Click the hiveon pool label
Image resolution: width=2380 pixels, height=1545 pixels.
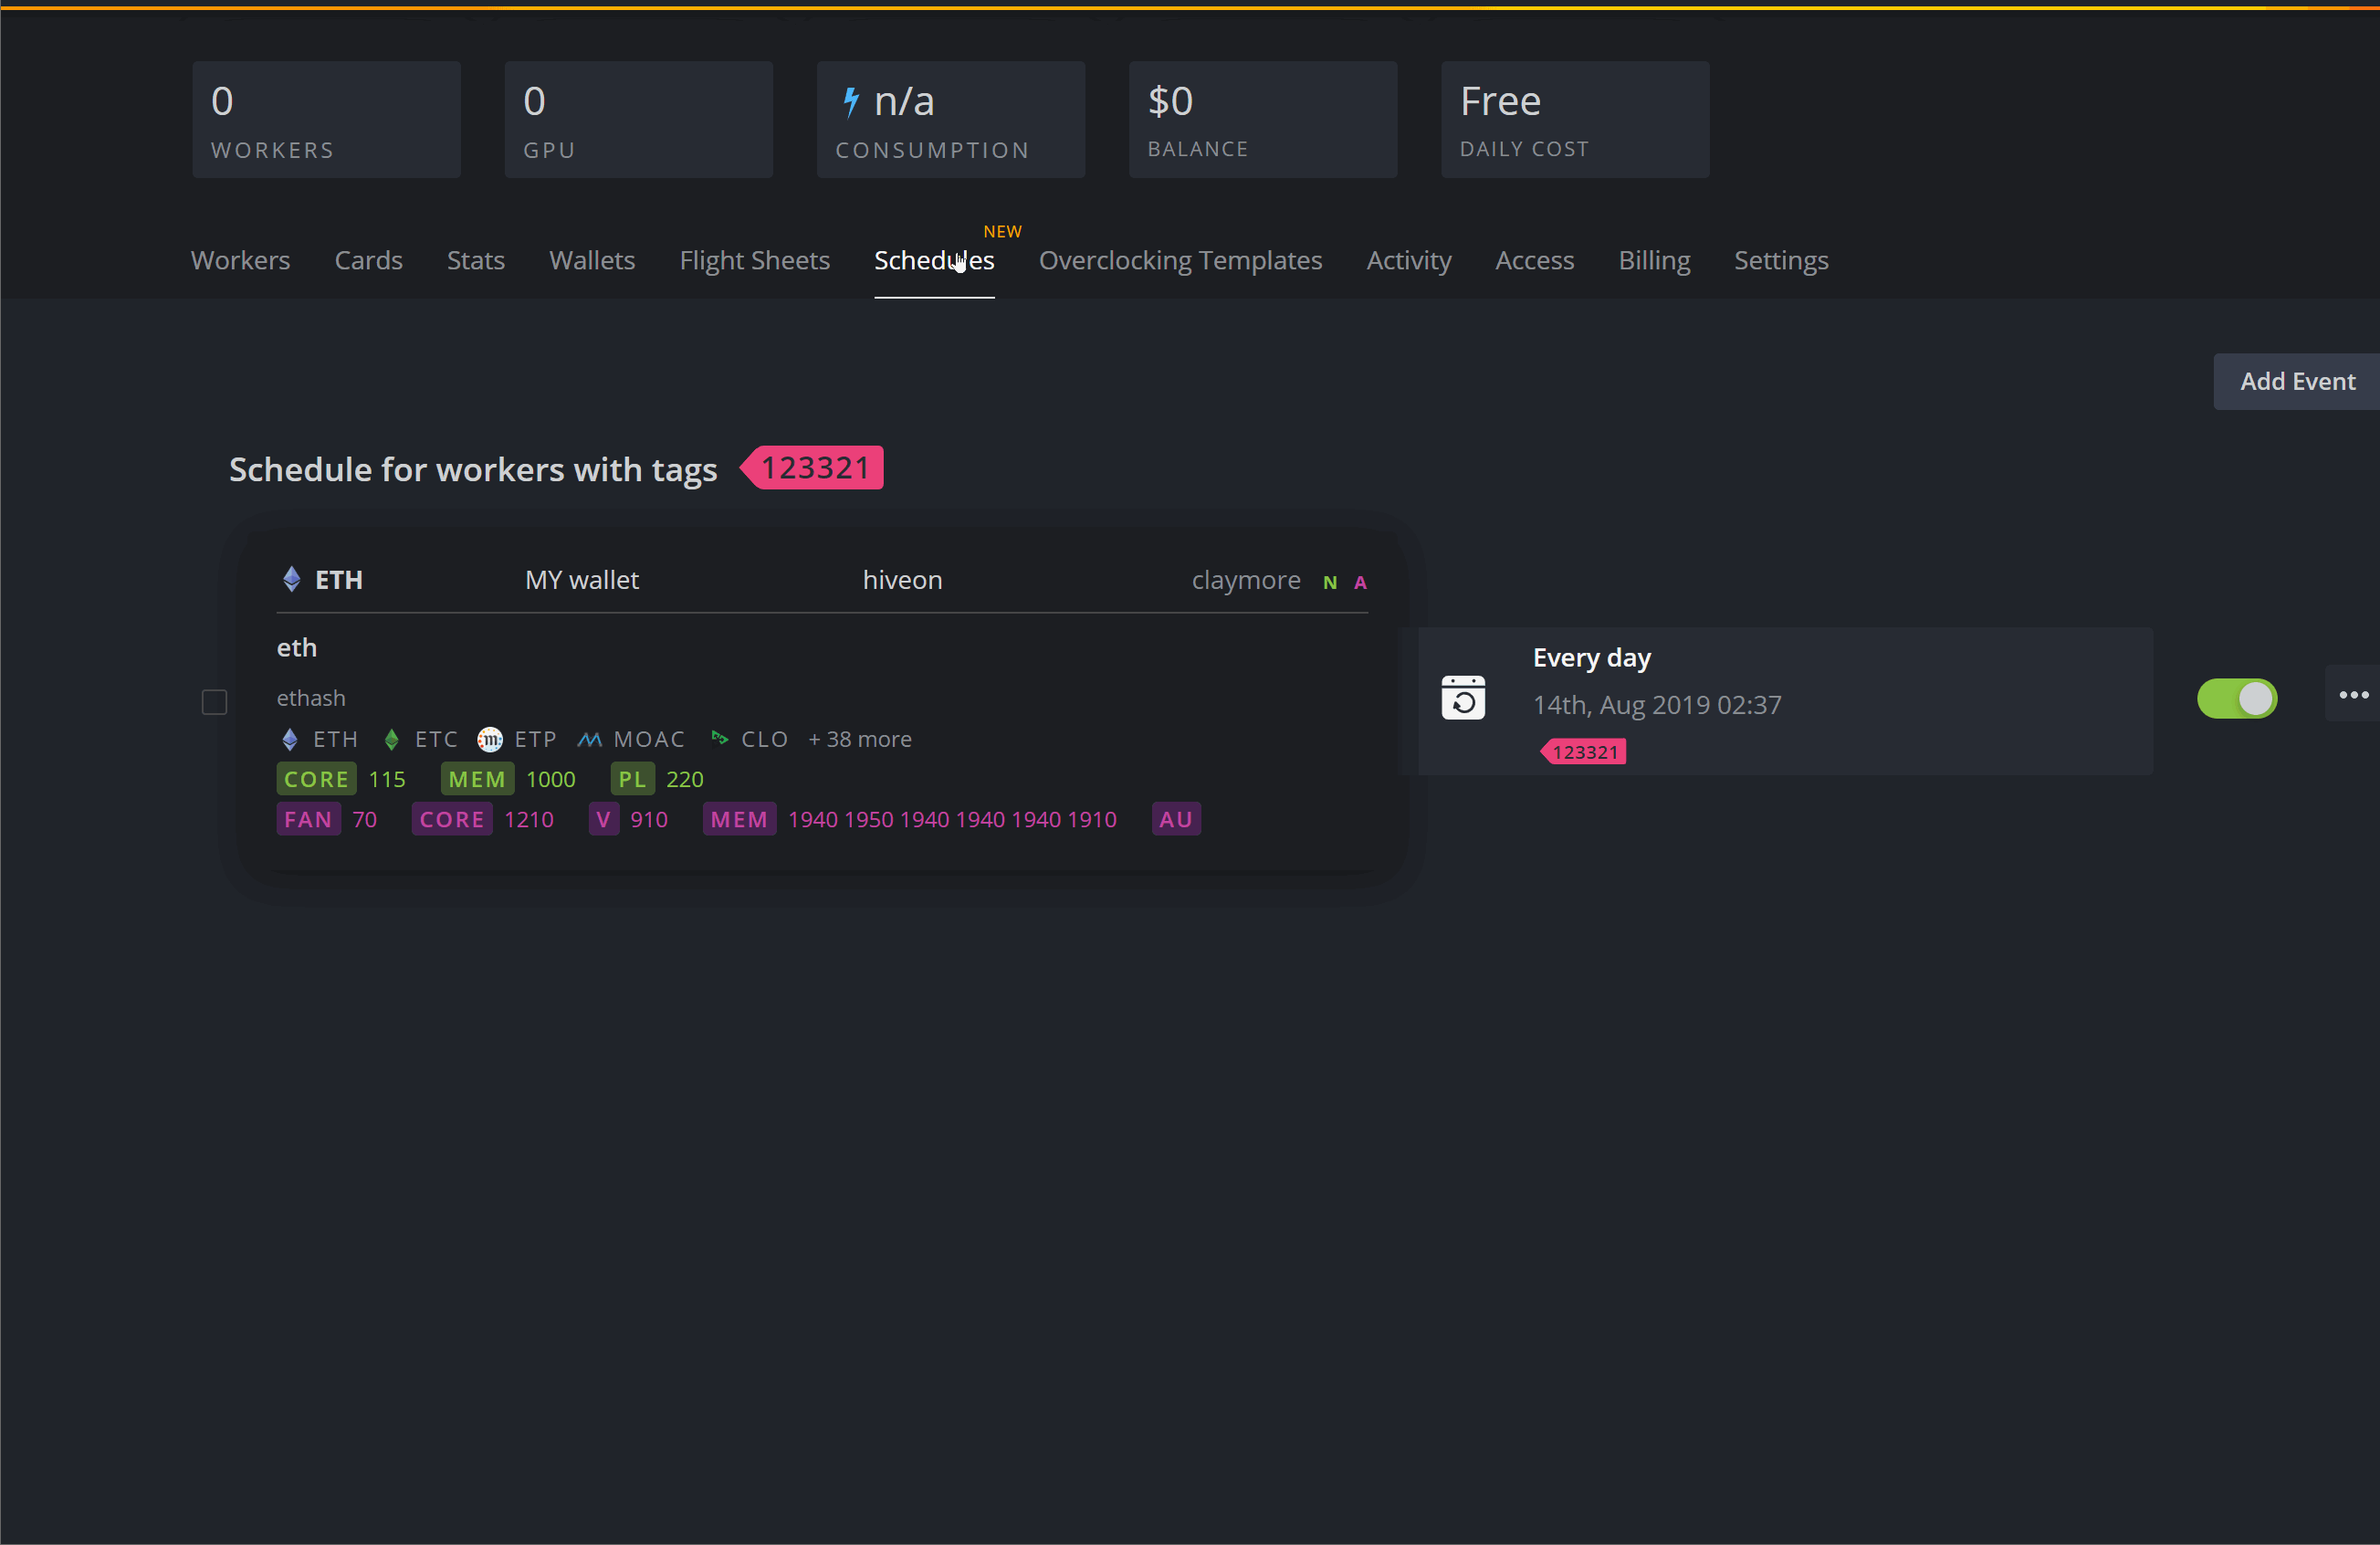point(902,580)
